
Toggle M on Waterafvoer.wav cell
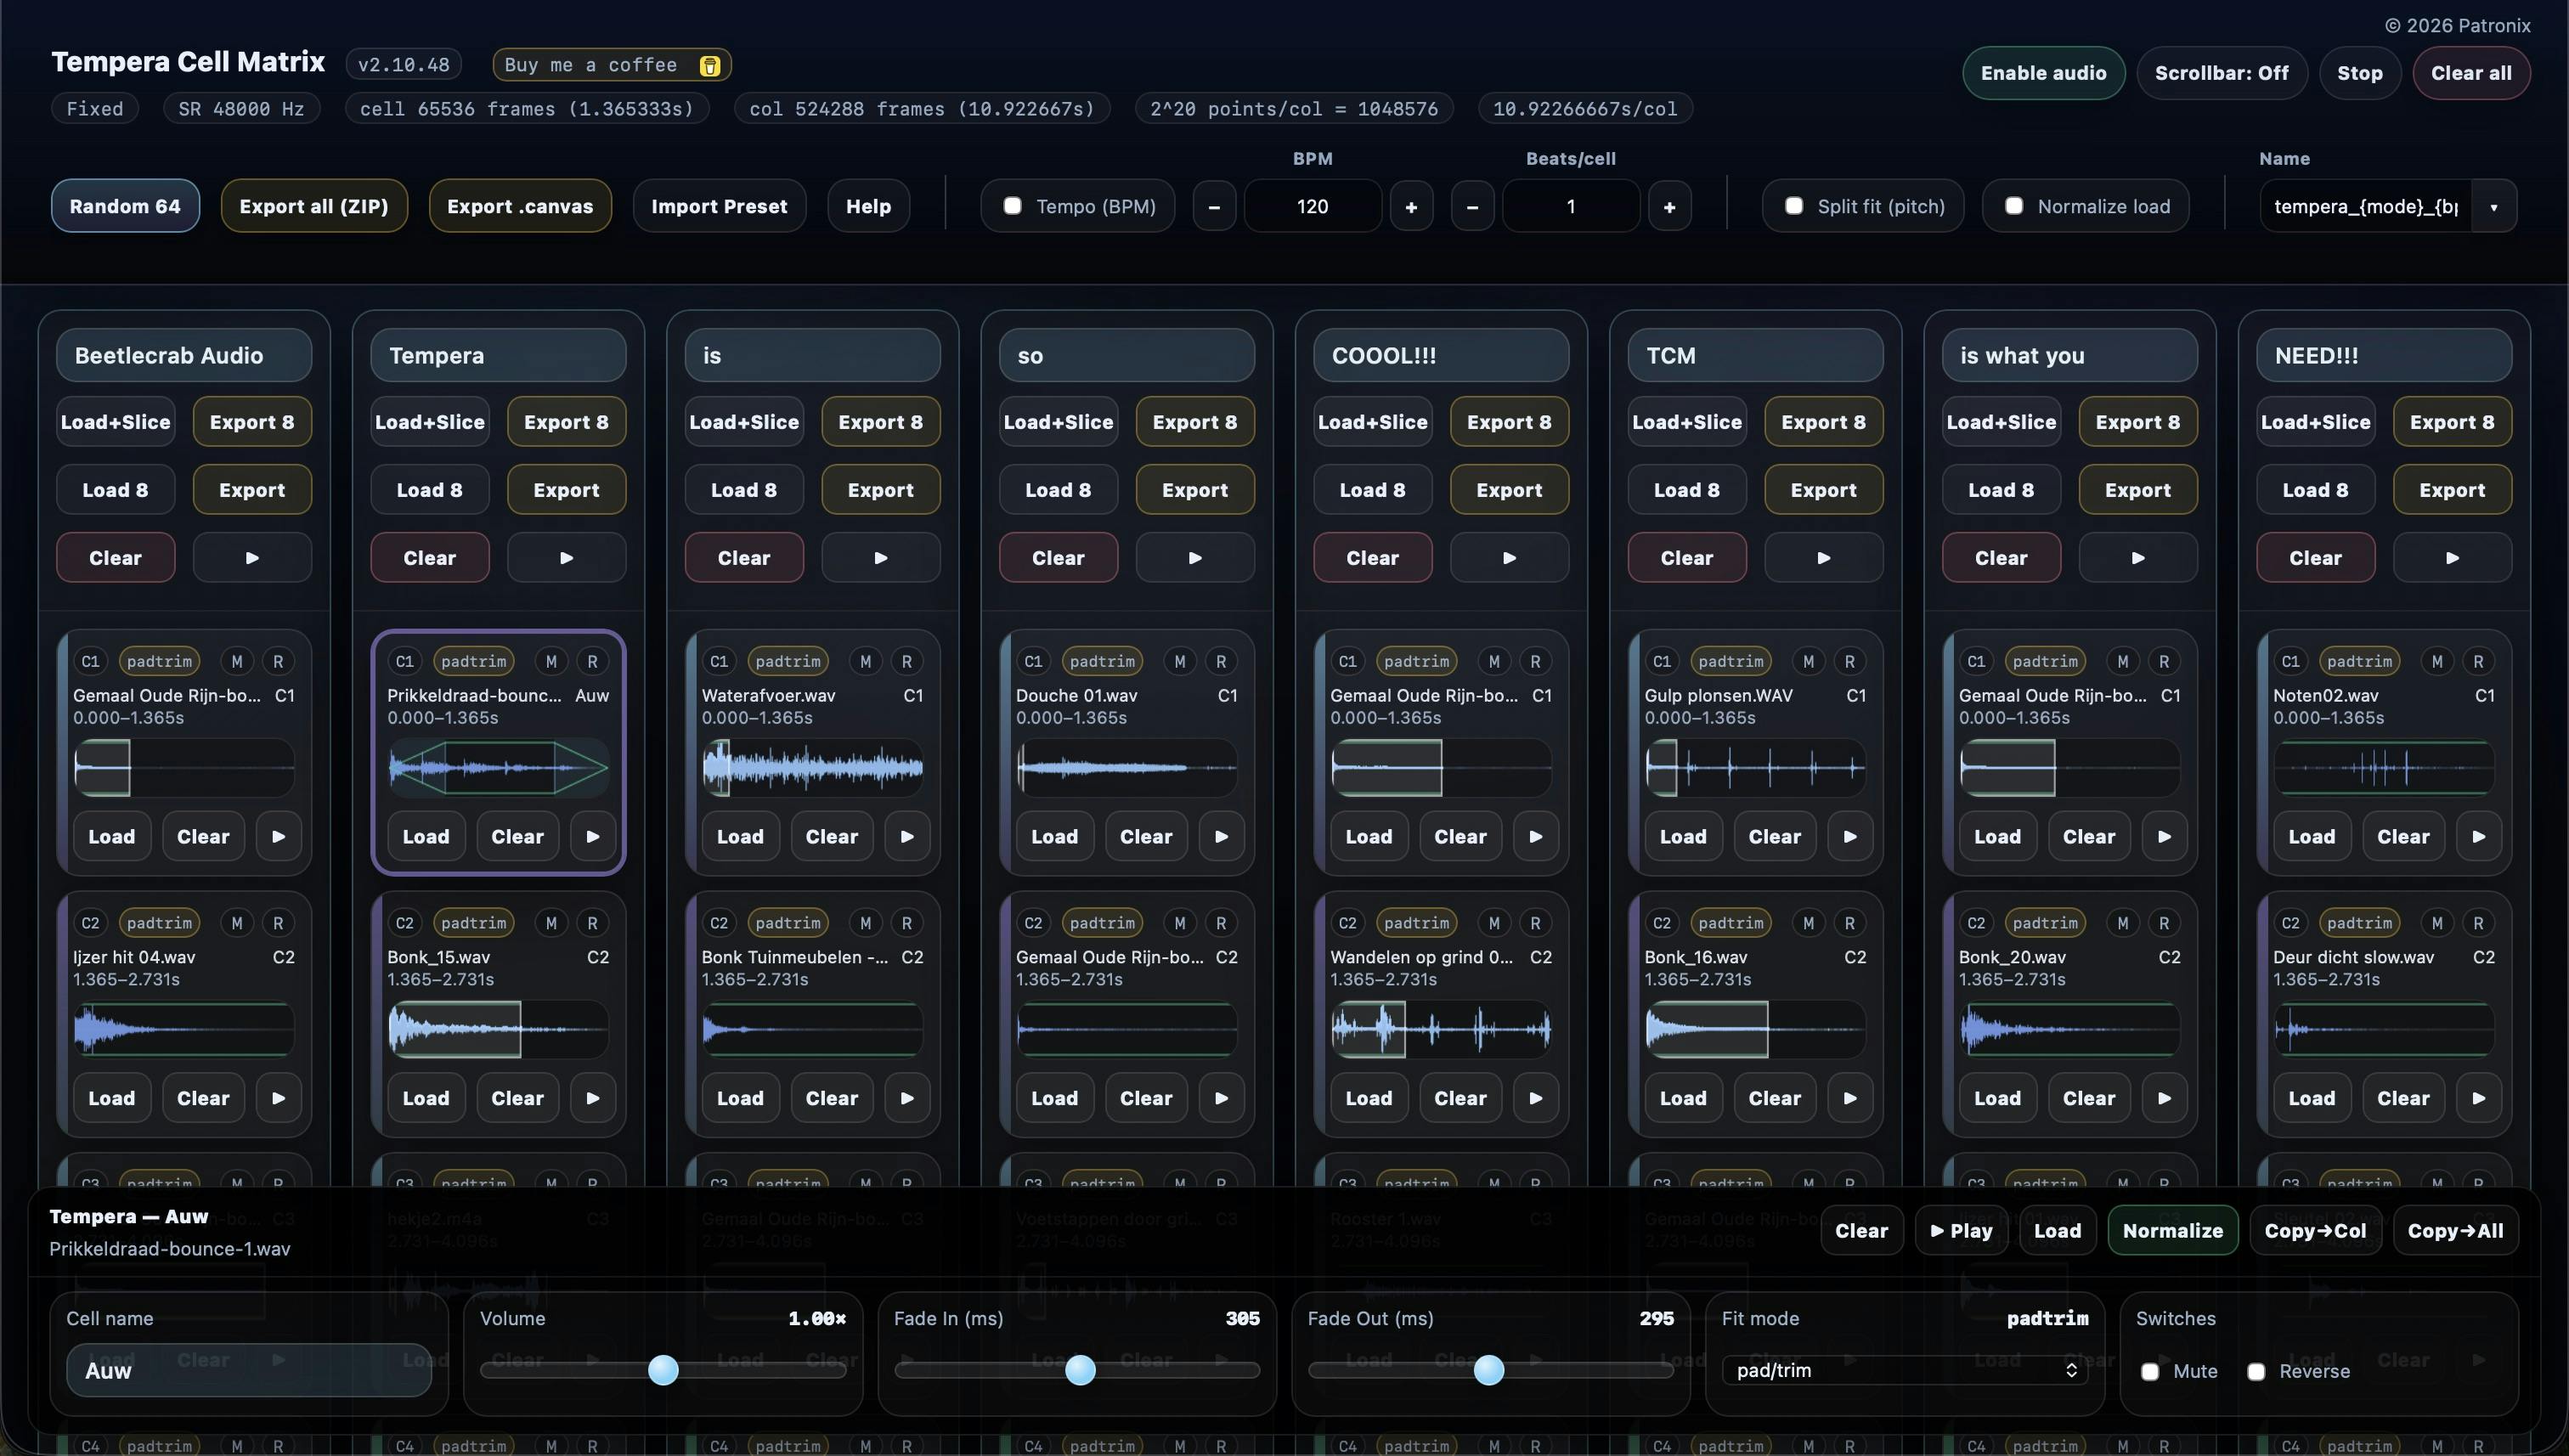tap(865, 661)
